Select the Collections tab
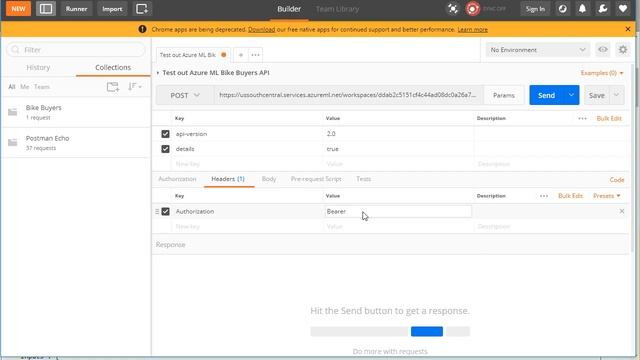Screen dimensions: 640x360 [113, 67]
